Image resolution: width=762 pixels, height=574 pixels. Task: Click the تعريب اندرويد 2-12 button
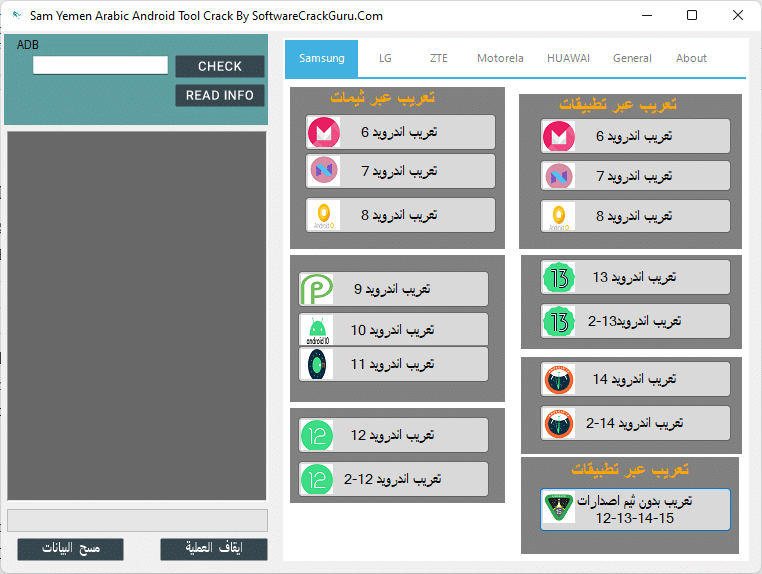click(x=393, y=479)
